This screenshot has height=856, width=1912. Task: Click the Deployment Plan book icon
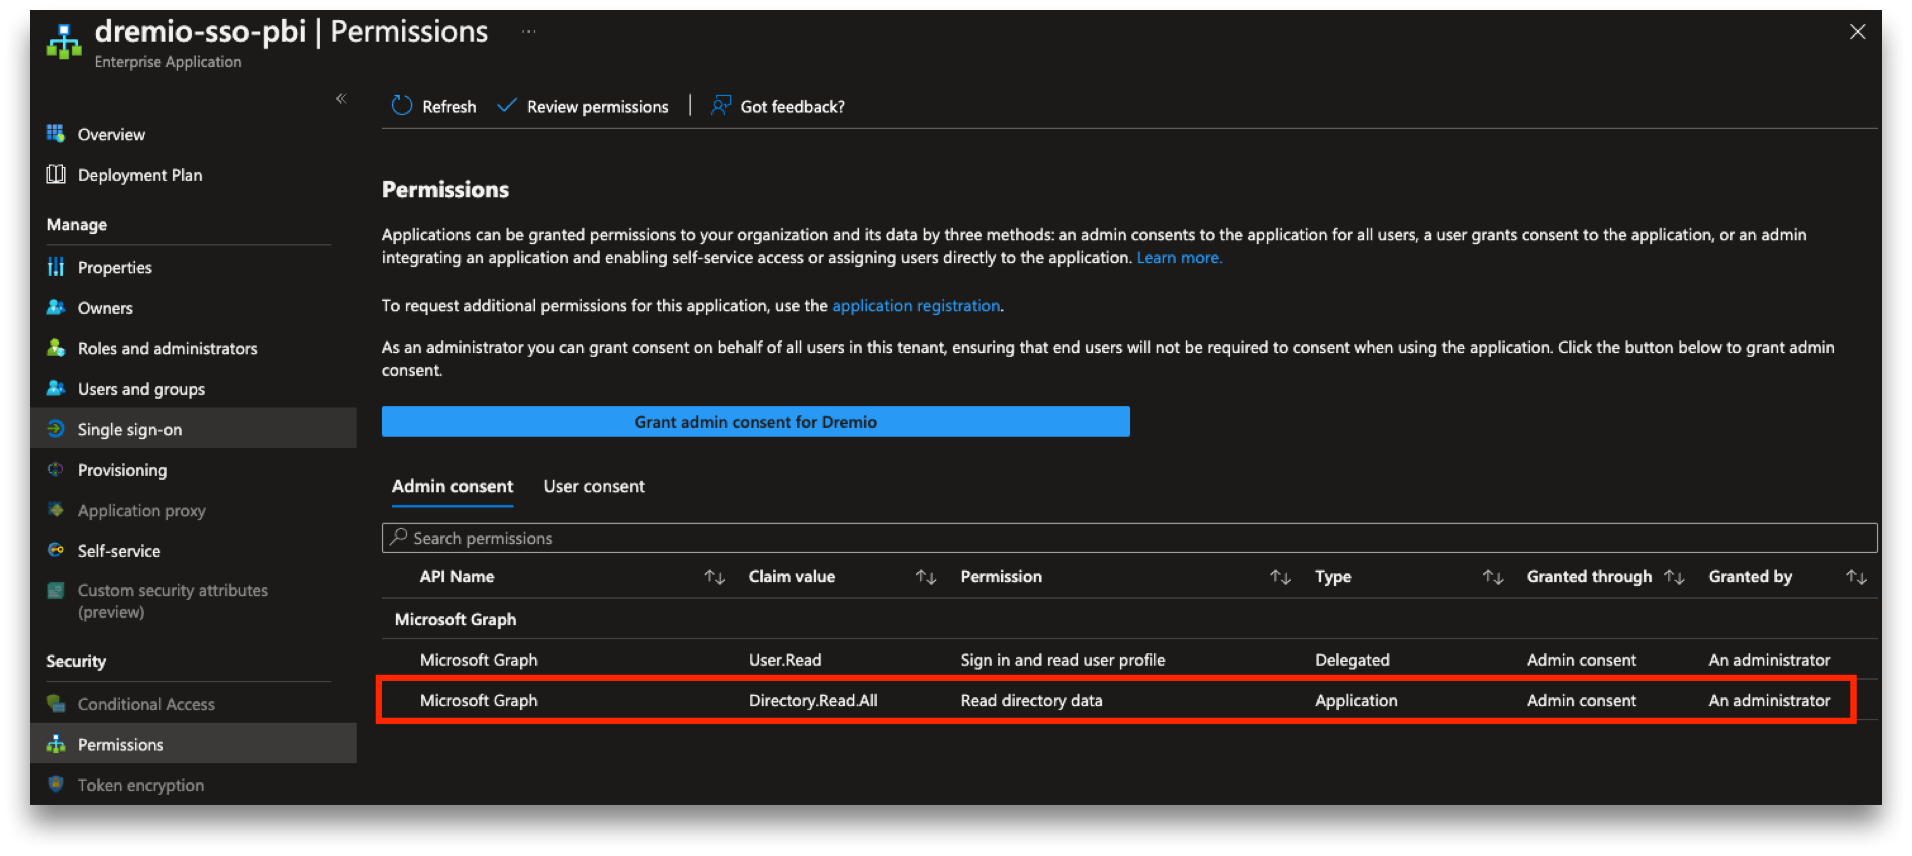click(x=56, y=175)
